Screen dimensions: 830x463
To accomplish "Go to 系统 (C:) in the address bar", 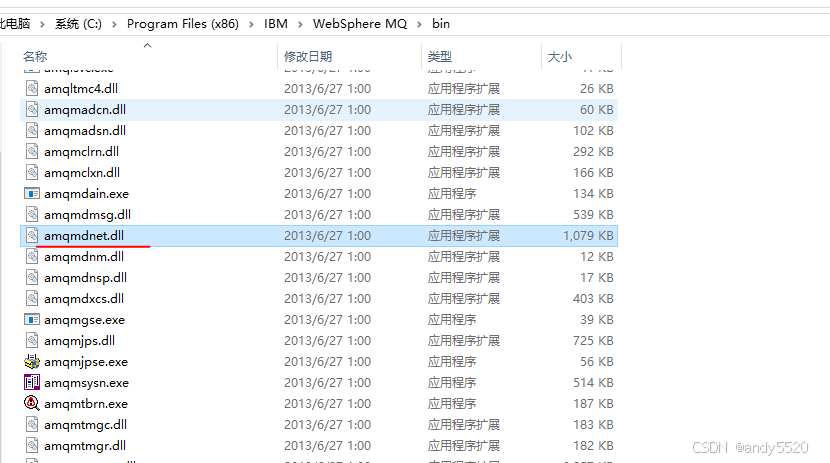I will point(78,24).
